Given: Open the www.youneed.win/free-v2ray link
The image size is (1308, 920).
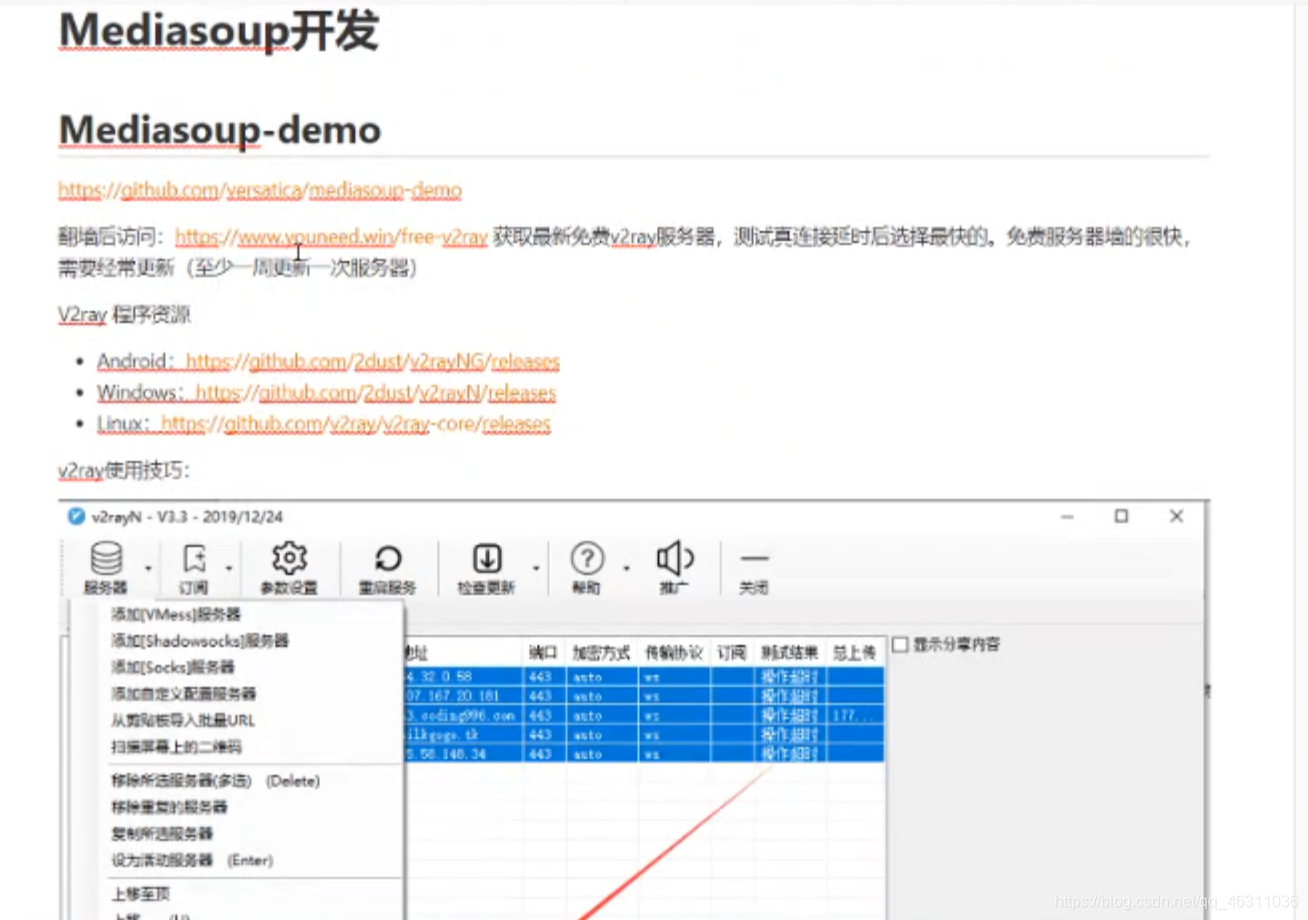Looking at the screenshot, I should [331, 237].
